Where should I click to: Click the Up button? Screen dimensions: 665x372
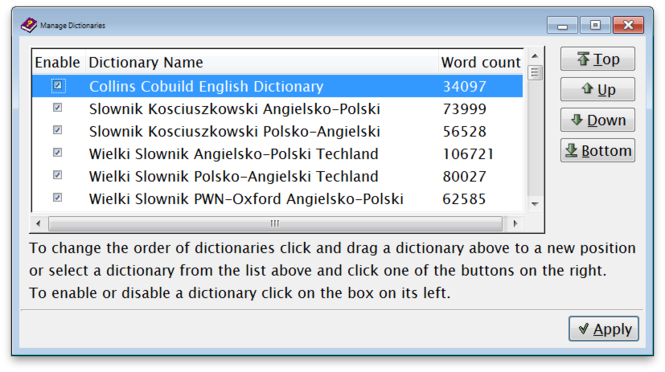pyautogui.click(x=597, y=90)
